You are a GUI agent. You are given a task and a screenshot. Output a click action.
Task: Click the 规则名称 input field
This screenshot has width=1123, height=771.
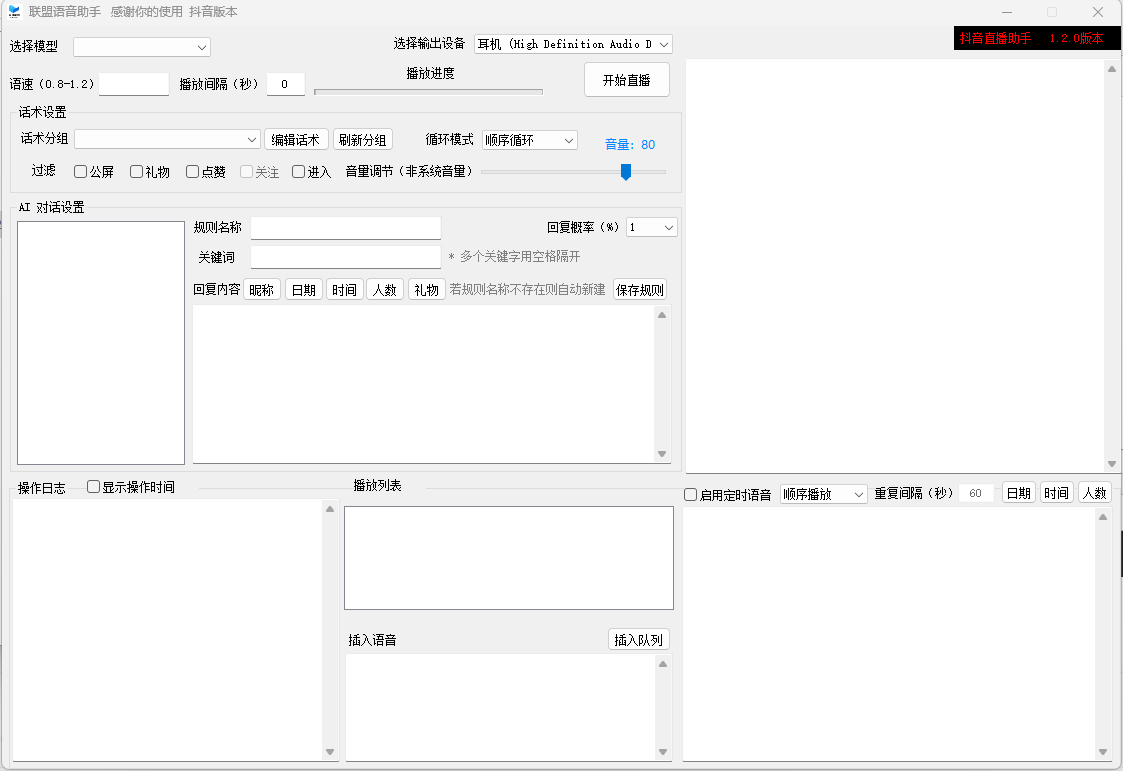click(x=345, y=227)
